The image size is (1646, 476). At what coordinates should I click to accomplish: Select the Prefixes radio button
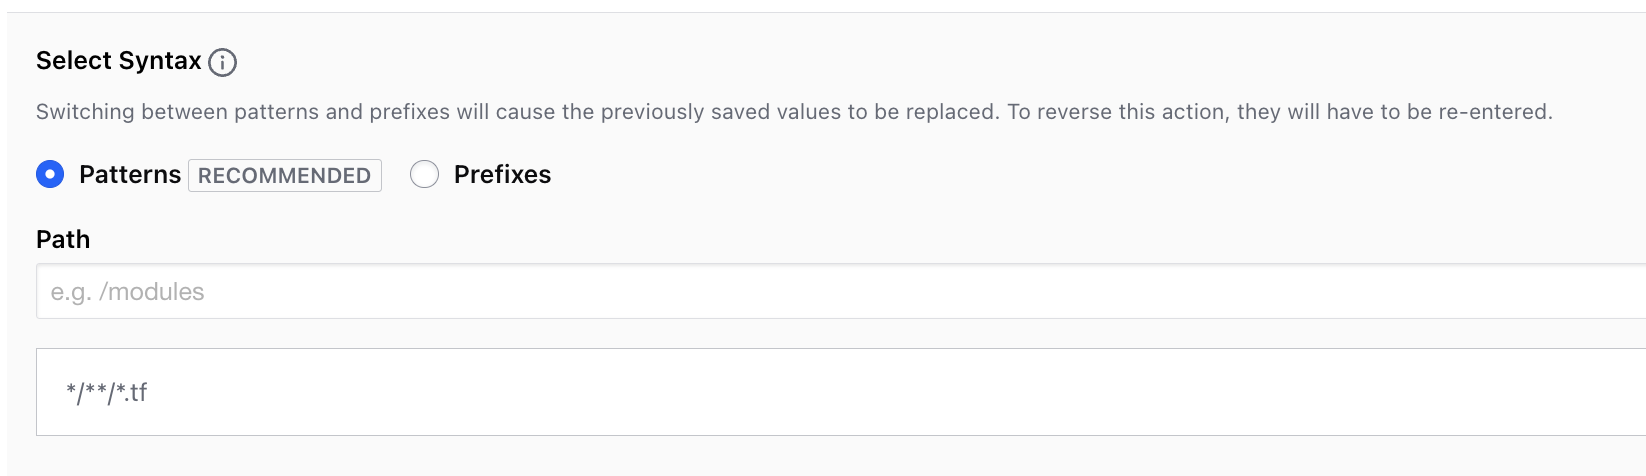pyautogui.click(x=424, y=174)
